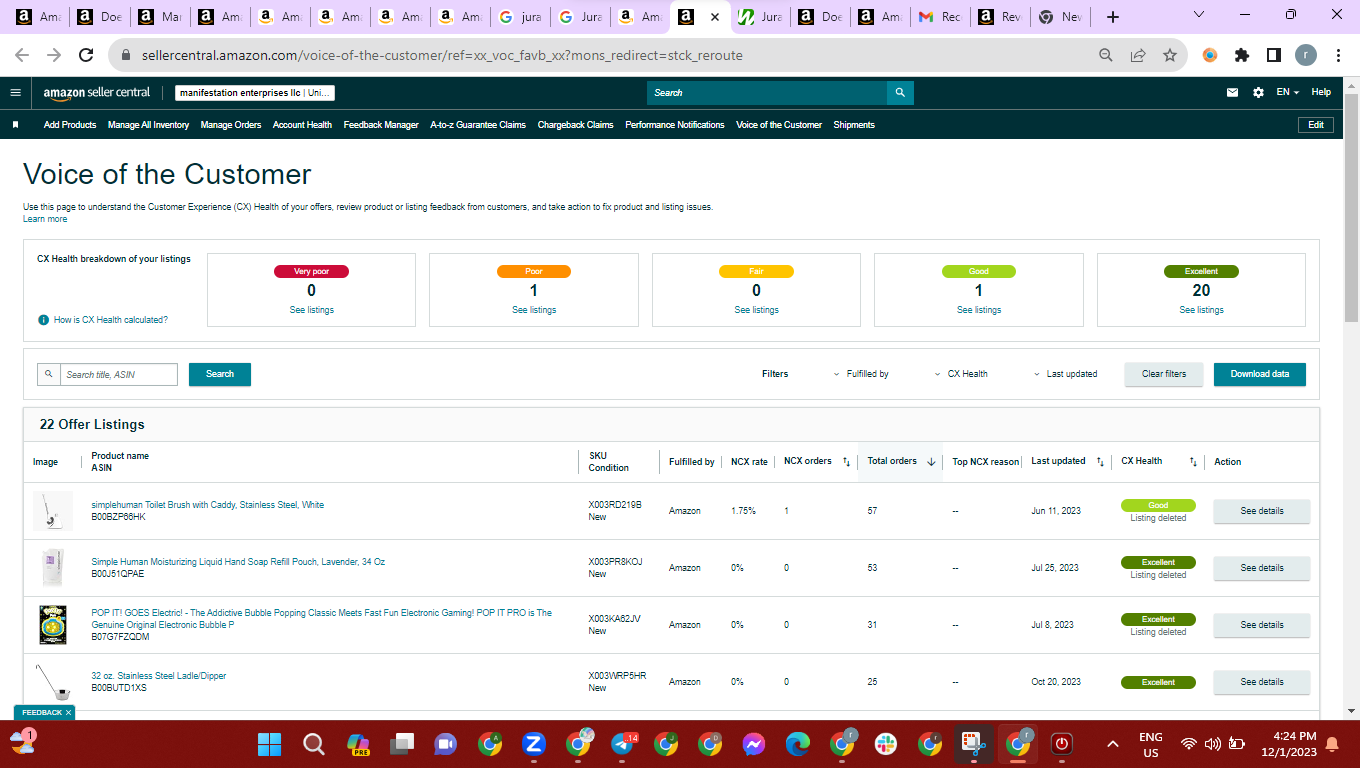Click the teal Search button beside the ASIN field
The width and height of the screenshot is (1360, 768).
tap(220, 374)
